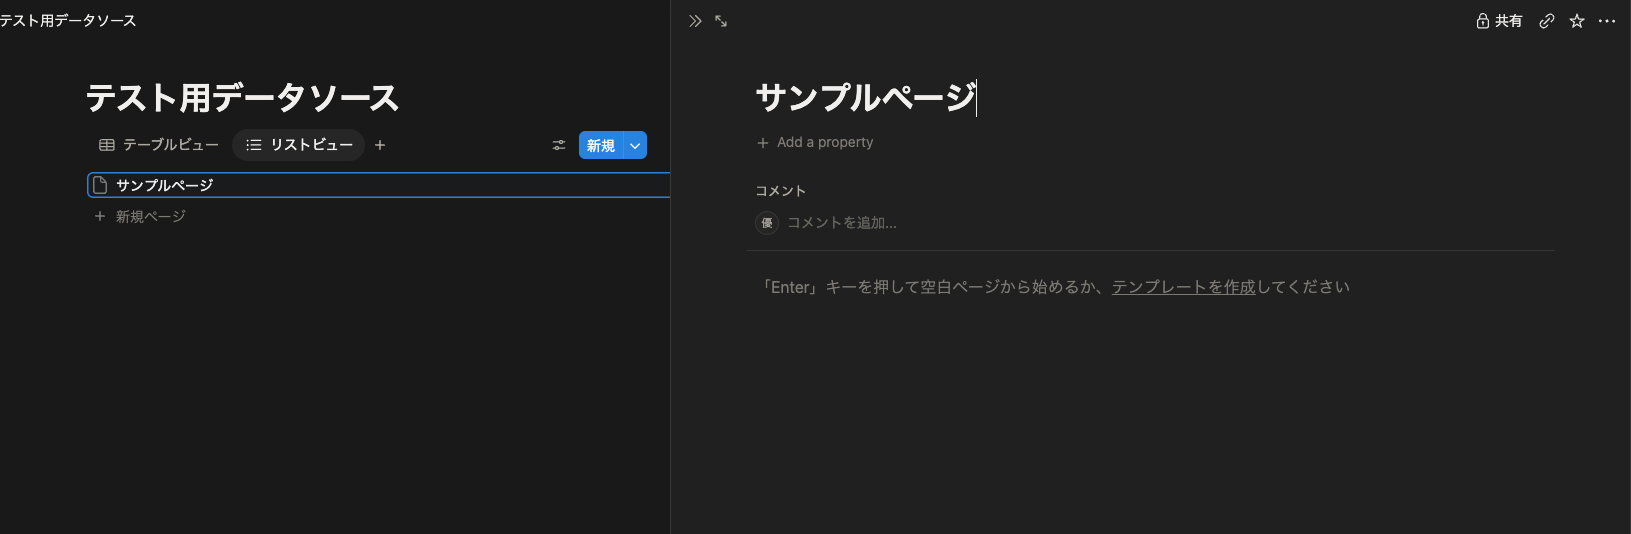Click the サンプルページ page document icon
This screenshot has height=534, width=1631.
100,185
